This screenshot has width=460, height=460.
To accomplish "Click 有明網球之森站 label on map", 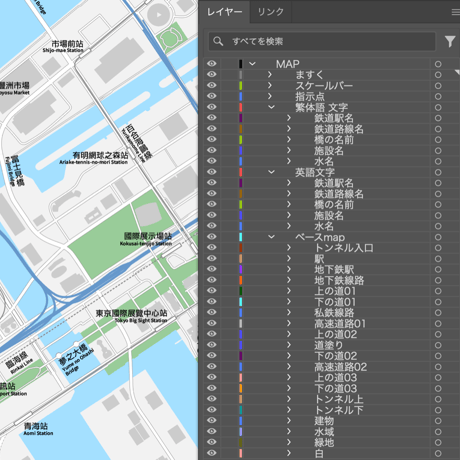I will pyautogui.click(x=100, y=155).
